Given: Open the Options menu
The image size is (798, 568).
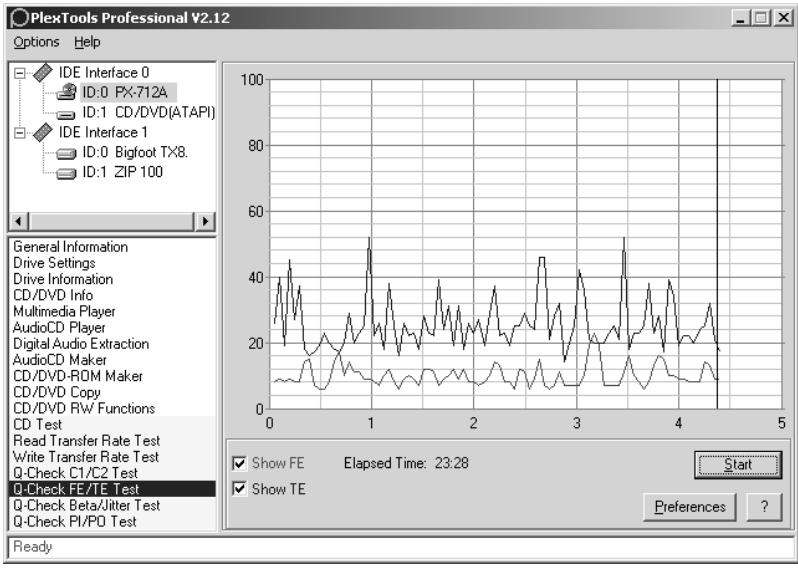Looking at the screenshot, I should 36,42.
